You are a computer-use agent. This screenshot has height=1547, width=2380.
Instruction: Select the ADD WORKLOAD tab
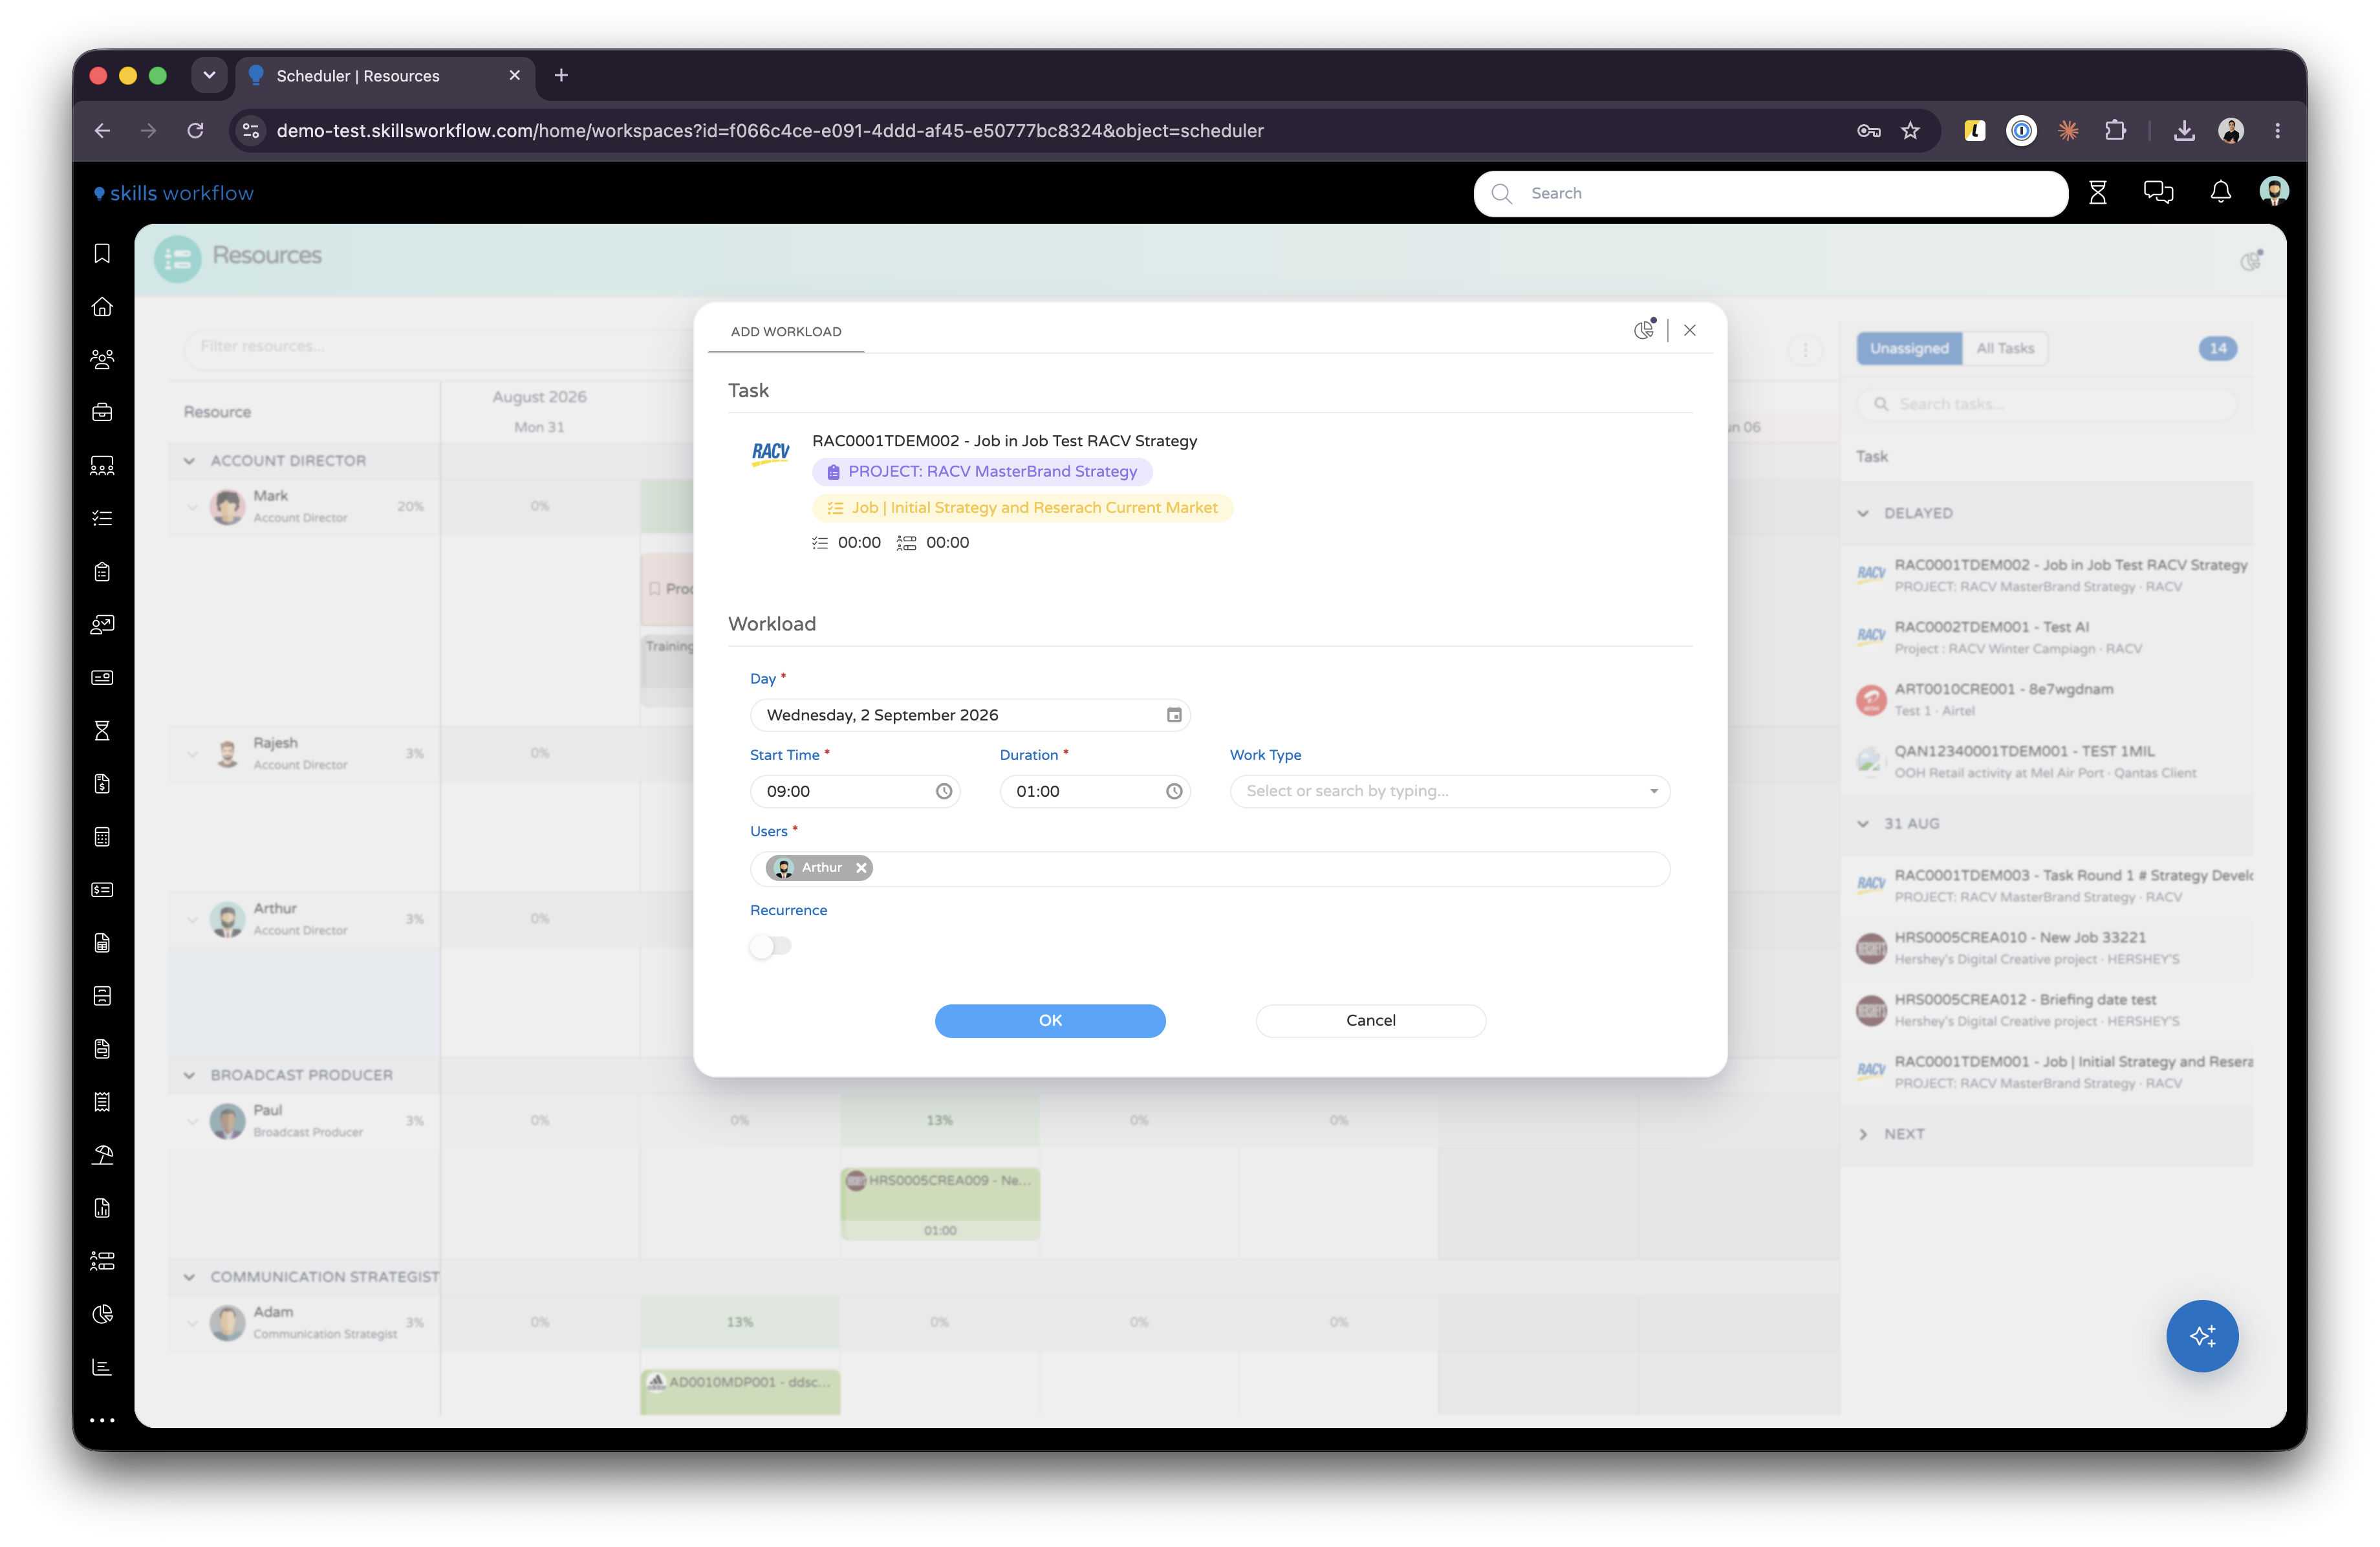tap(786, 332)
